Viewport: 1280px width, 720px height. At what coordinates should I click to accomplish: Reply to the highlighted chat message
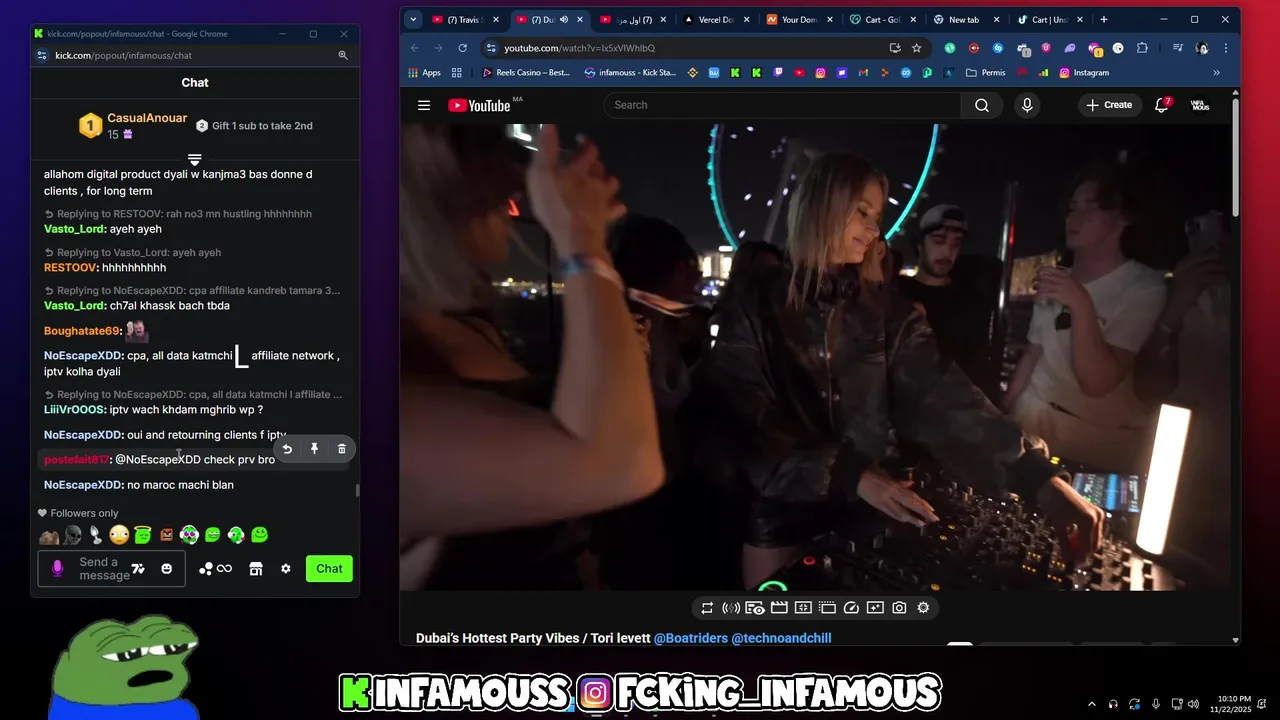click(x=287, y=449)
